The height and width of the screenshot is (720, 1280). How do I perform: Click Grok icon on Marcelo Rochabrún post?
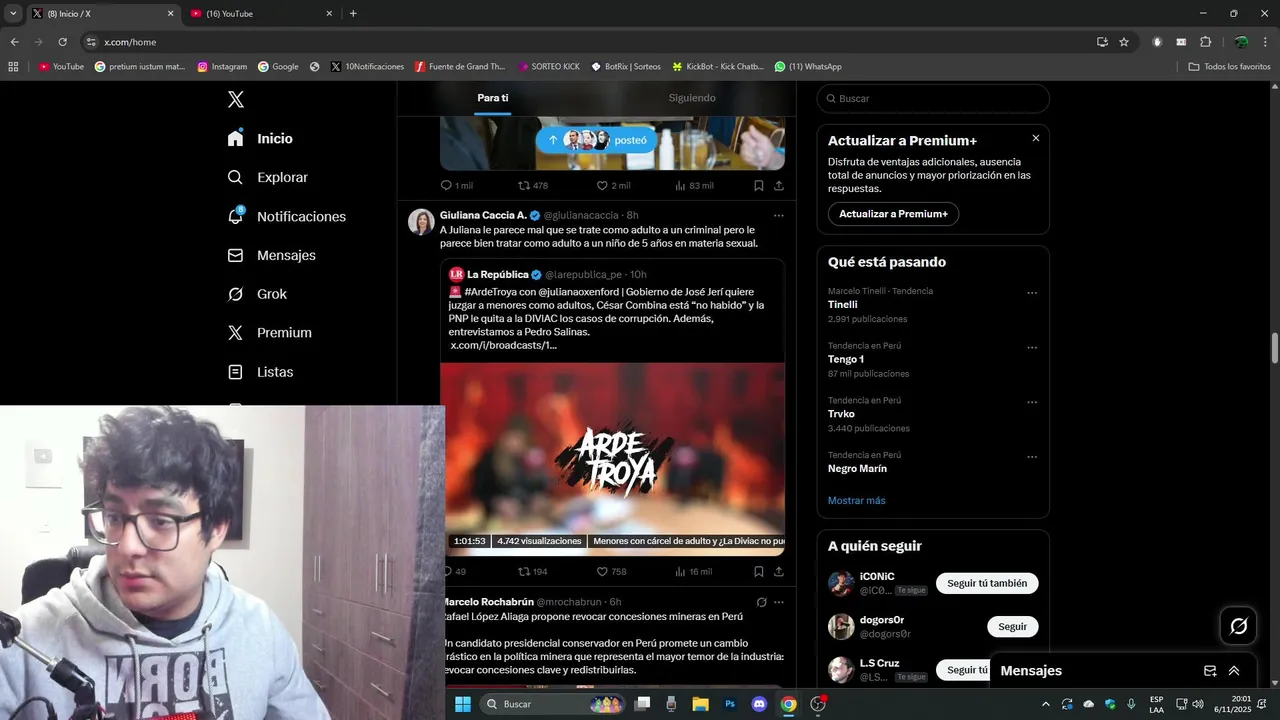click(761, 602)
